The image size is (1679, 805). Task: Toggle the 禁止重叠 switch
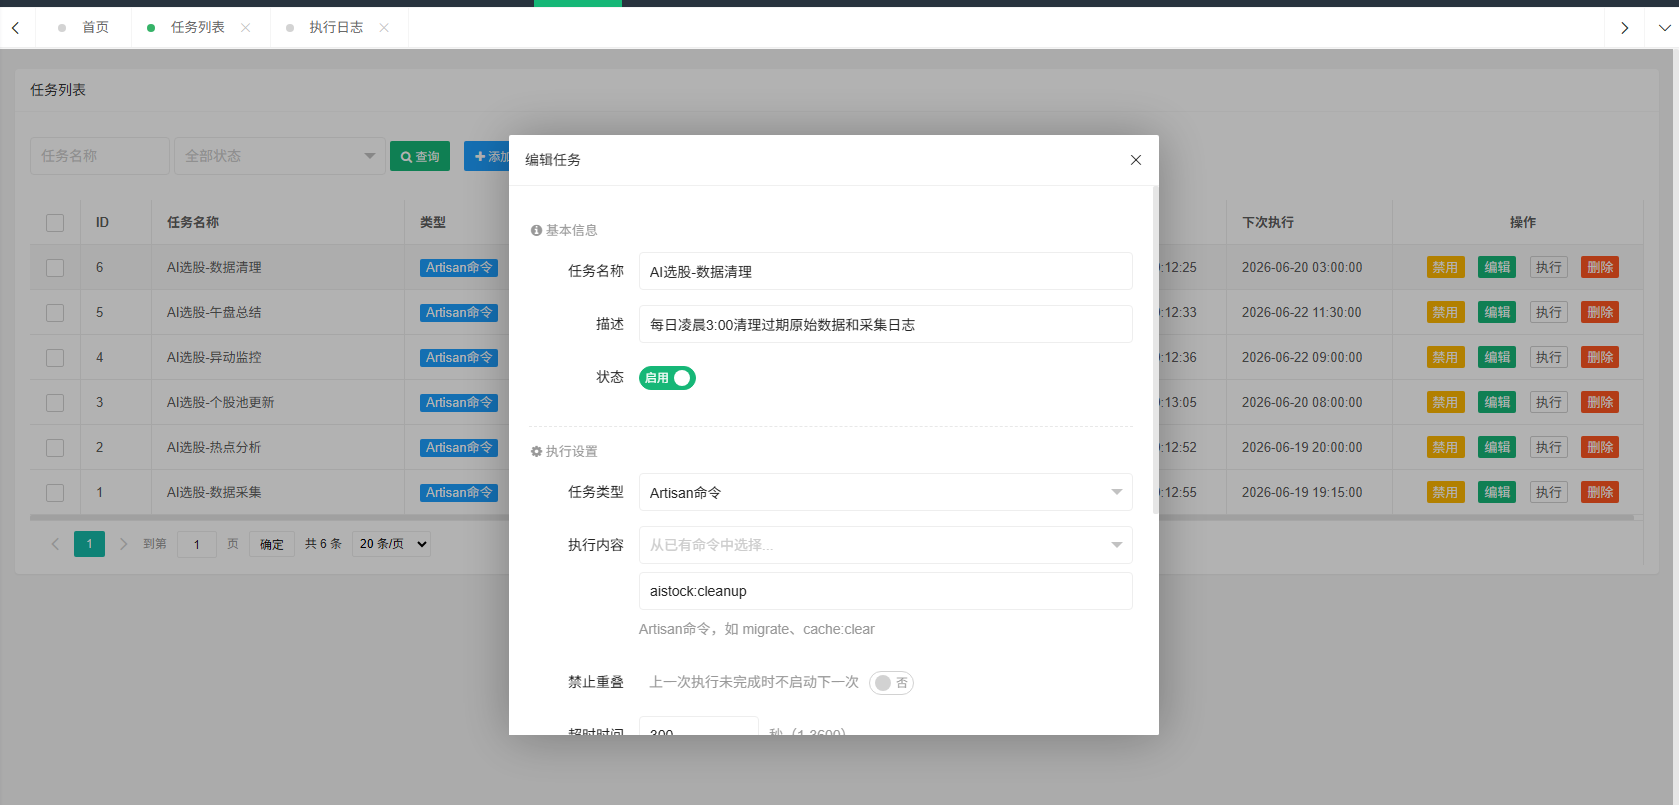pyautogui.click(x=891, y=683)
